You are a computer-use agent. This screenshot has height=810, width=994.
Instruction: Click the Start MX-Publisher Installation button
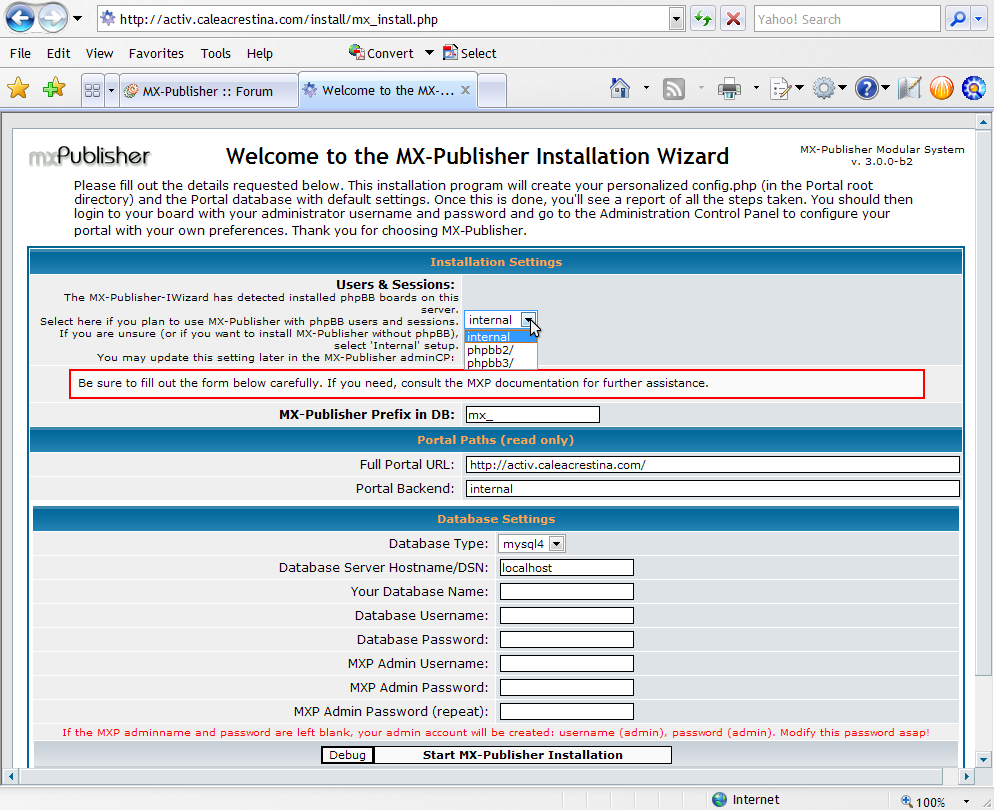point(522,755)
